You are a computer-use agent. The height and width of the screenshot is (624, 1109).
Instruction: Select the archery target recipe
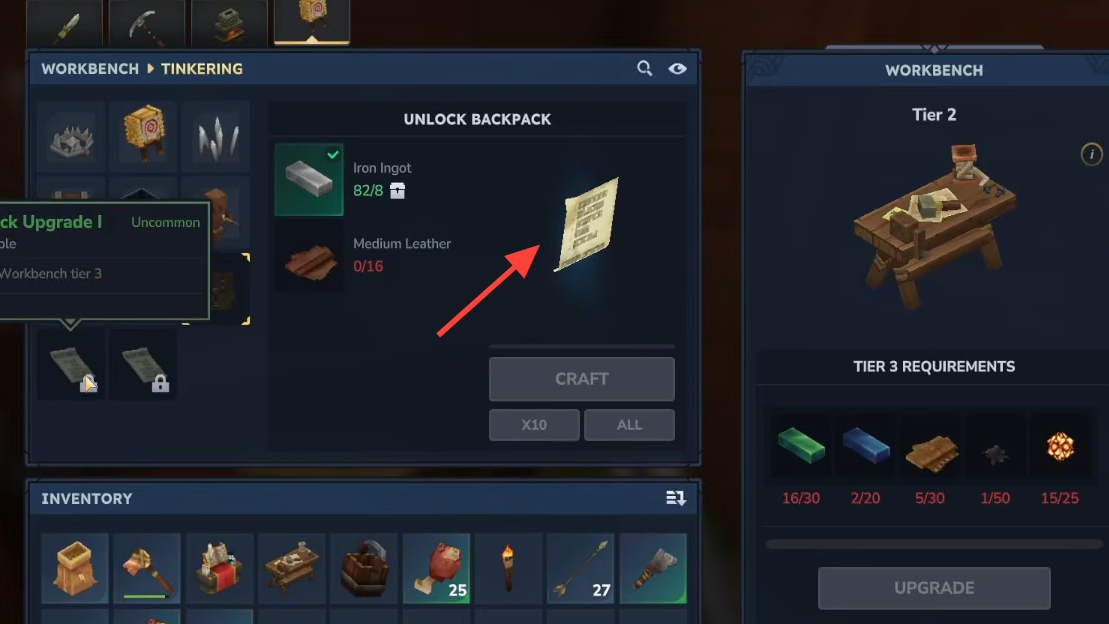click(144, 137)
